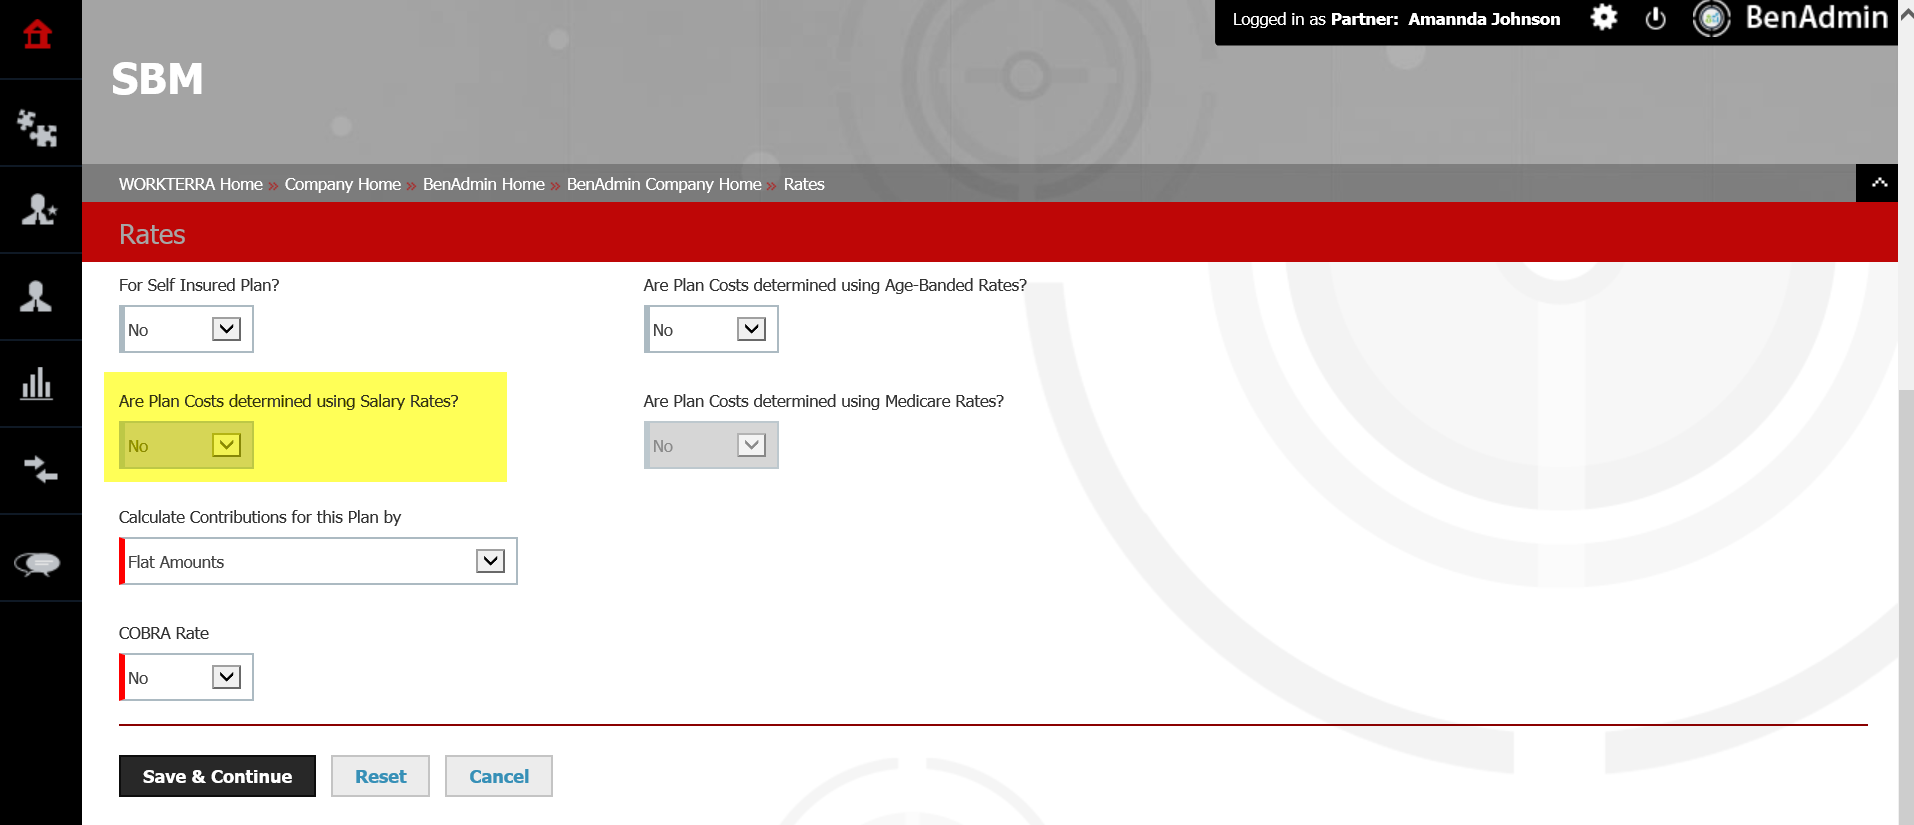Click the BenAdmin title text

[x=1816, y=18]
